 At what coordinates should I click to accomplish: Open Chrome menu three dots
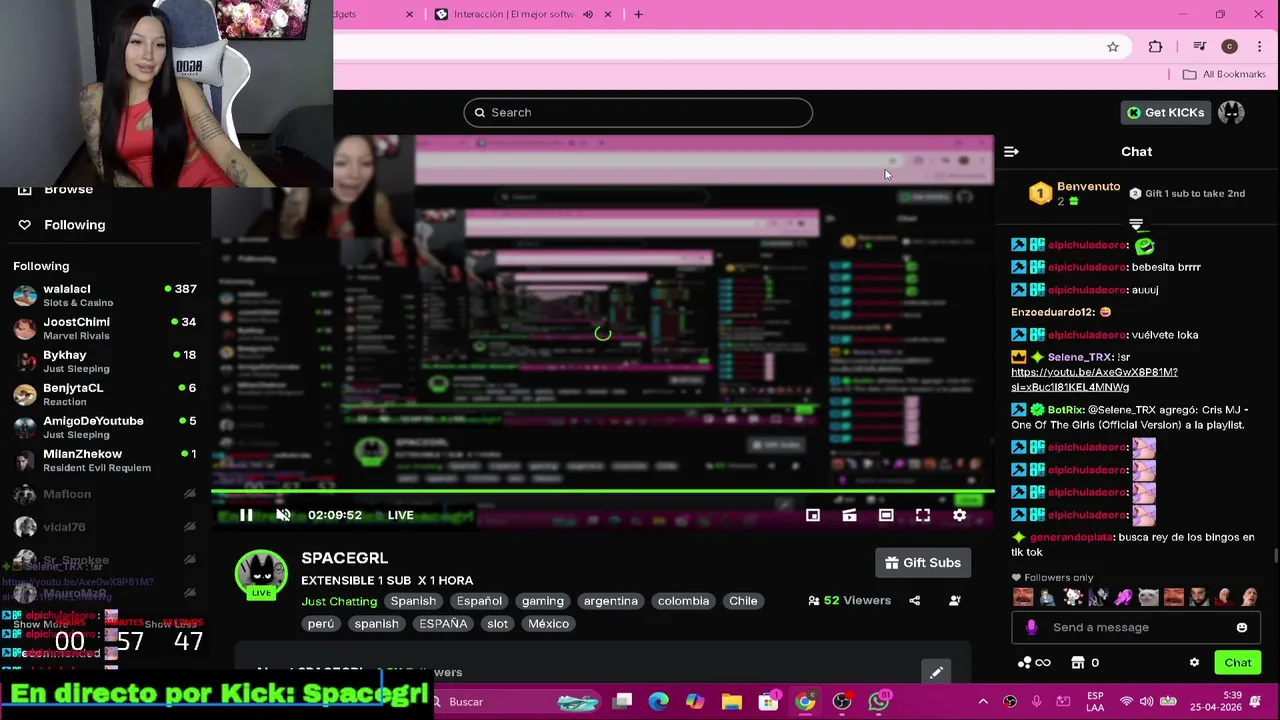click(x=1259, y=47)
